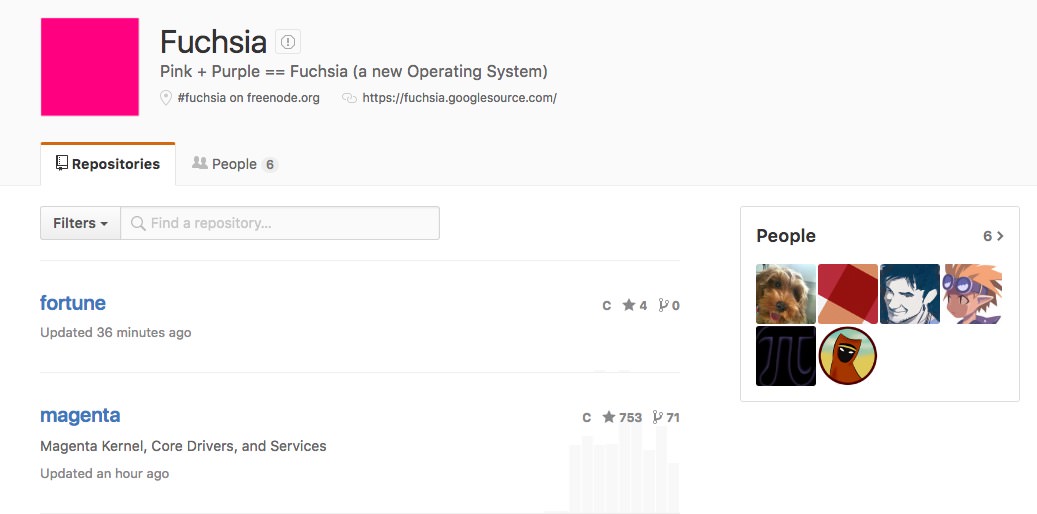
Task: Open the Filters dropdown
Action: 81,223
